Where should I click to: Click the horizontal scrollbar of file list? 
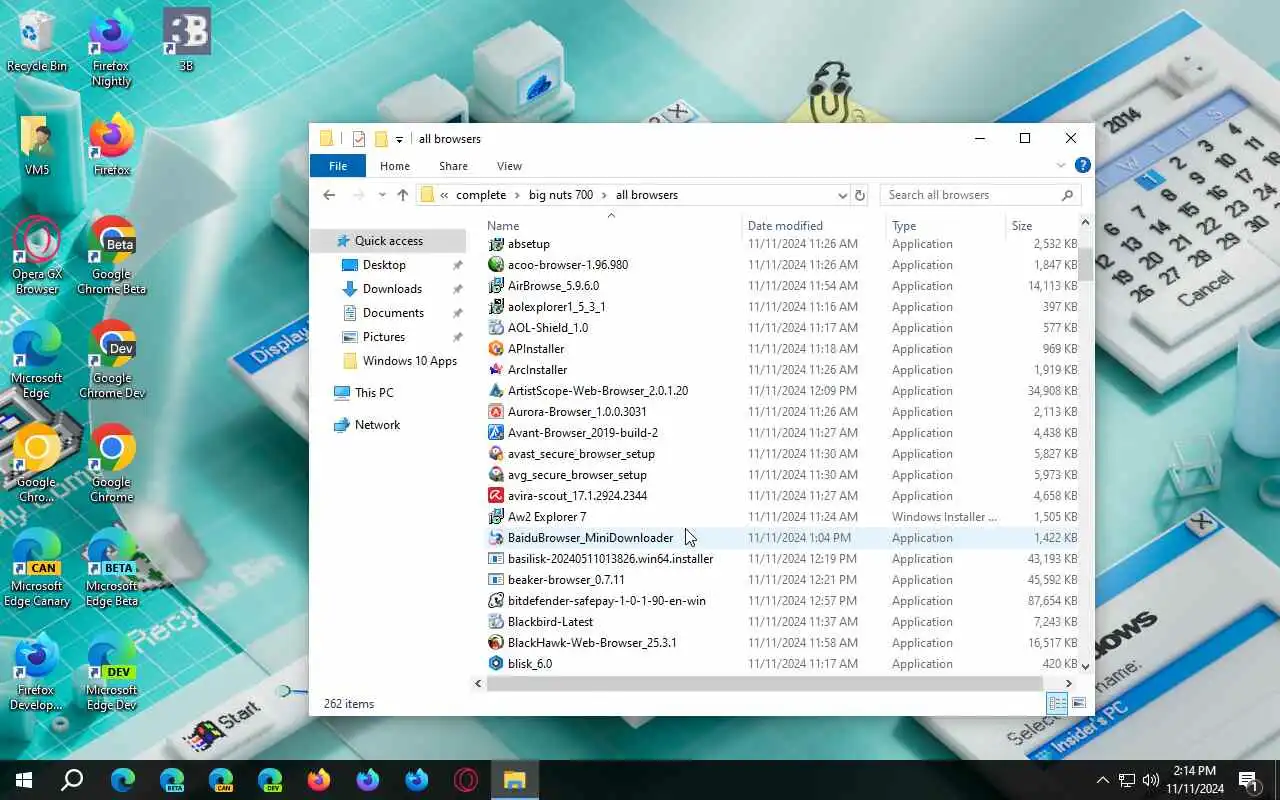(766, 684)
